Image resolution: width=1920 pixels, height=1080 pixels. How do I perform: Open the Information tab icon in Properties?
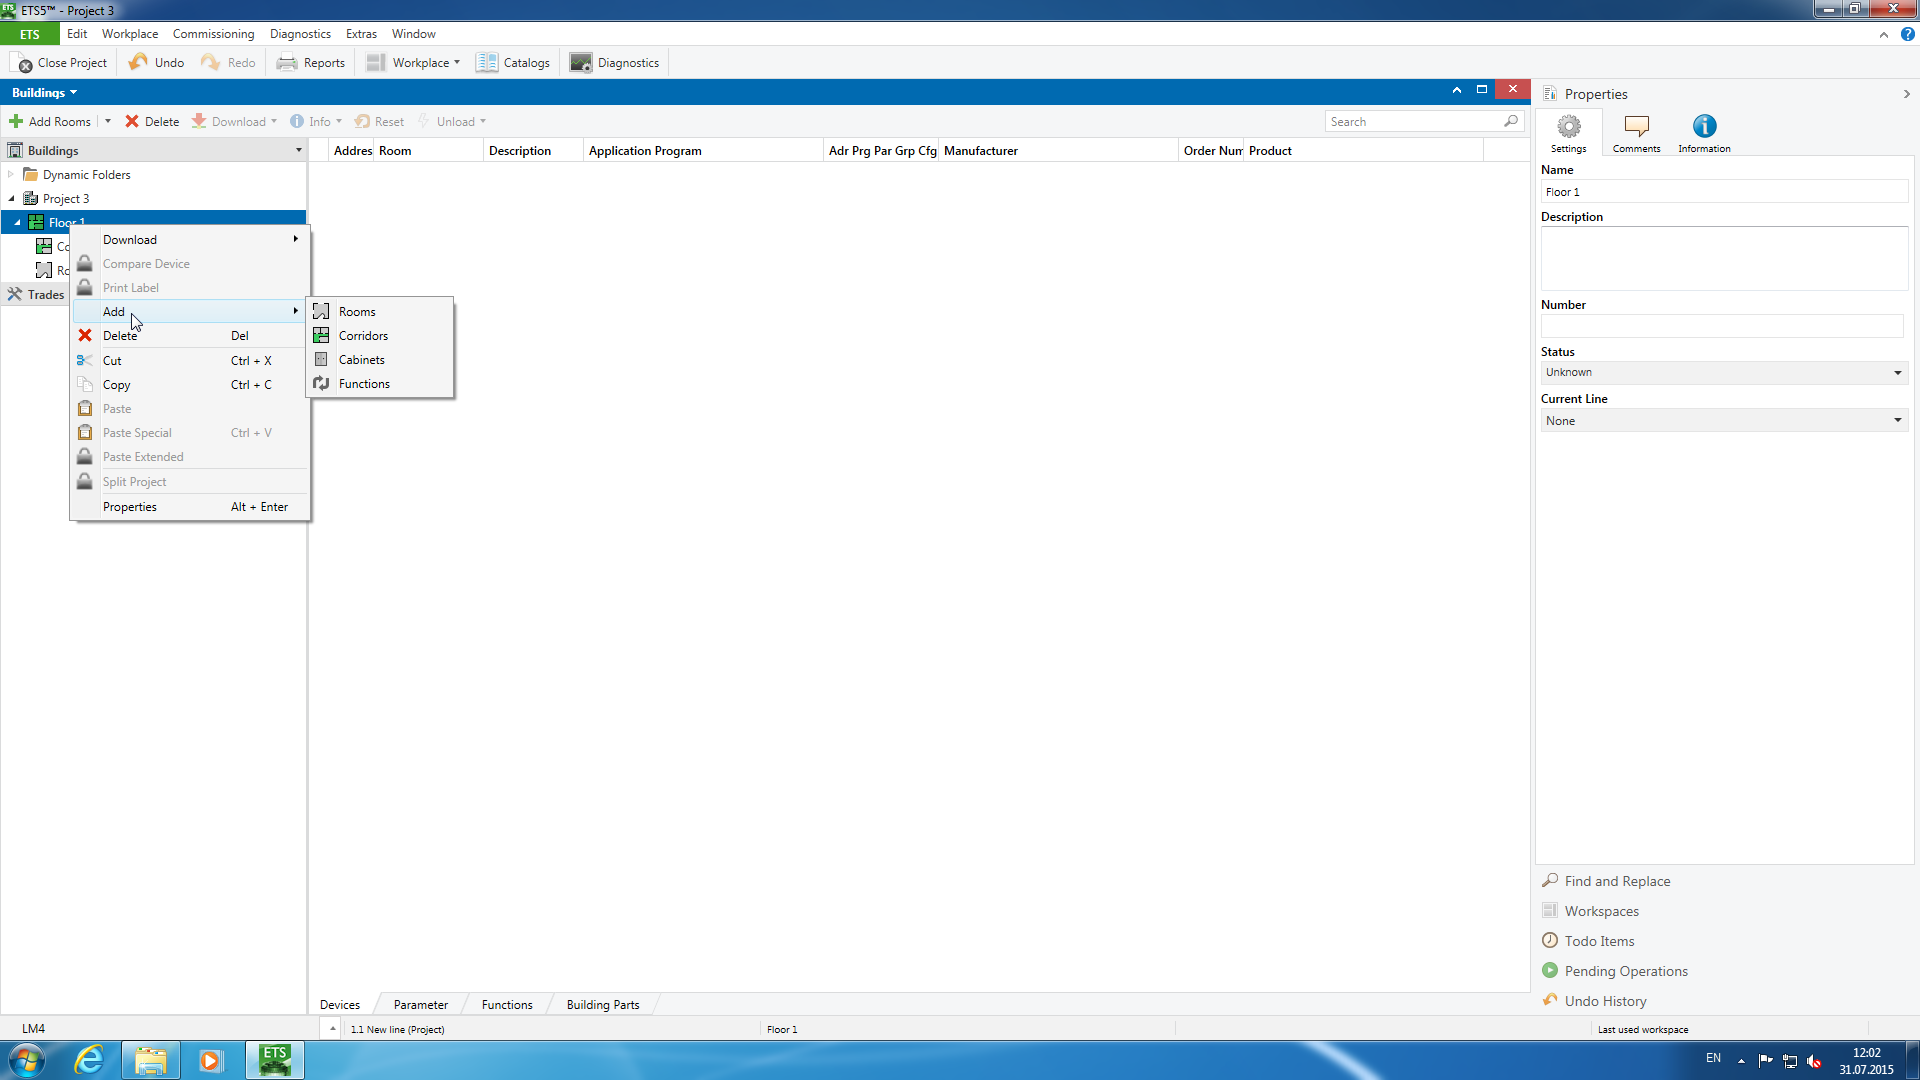pyautogui.click(x=1704, y=128)
